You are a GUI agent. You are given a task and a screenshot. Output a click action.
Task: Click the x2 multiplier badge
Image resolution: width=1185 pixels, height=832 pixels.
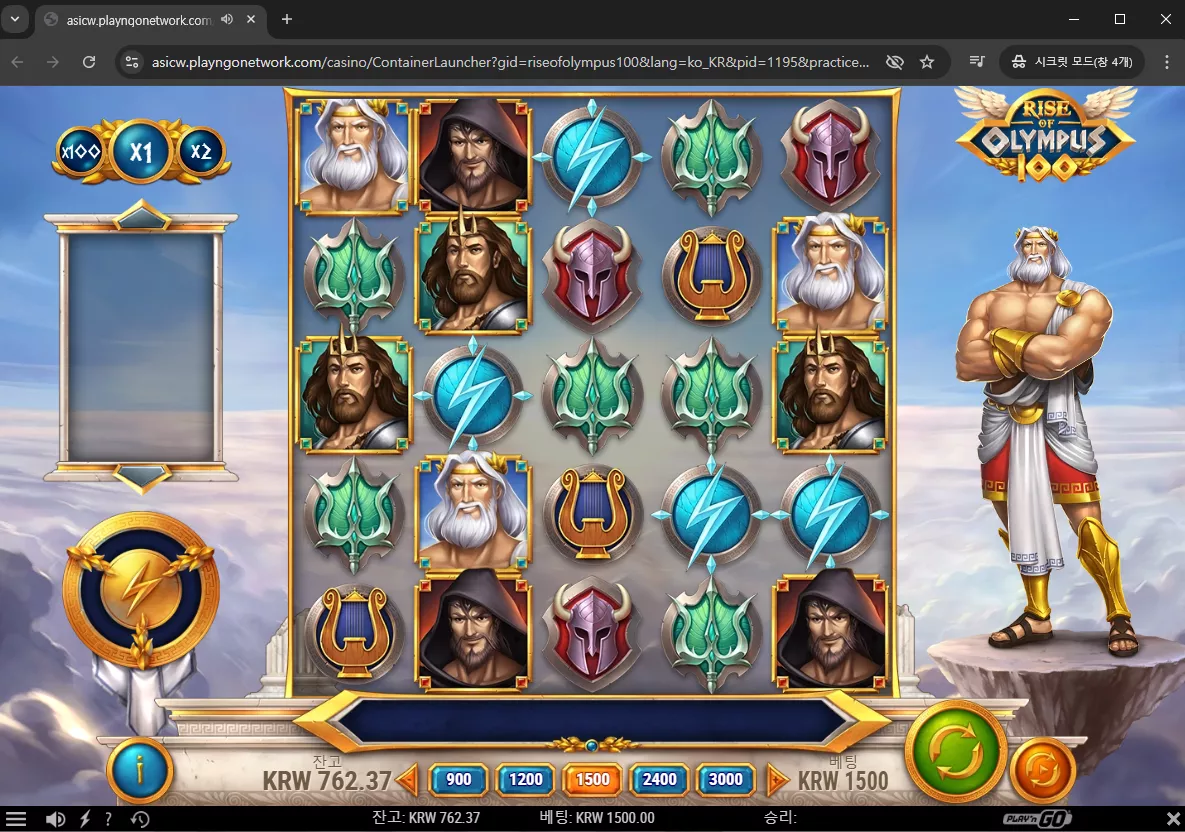pos(201,152)
